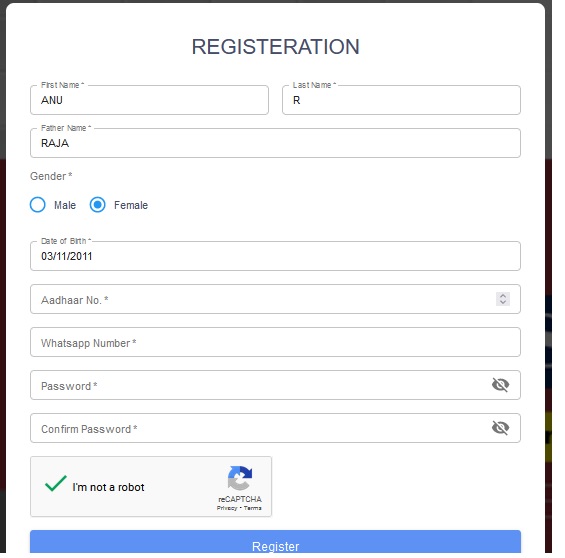Toggle Password field visibility eye icon
Image resolution: width=565 pixels, height=558 pixels.
click(x=500, y=385)
